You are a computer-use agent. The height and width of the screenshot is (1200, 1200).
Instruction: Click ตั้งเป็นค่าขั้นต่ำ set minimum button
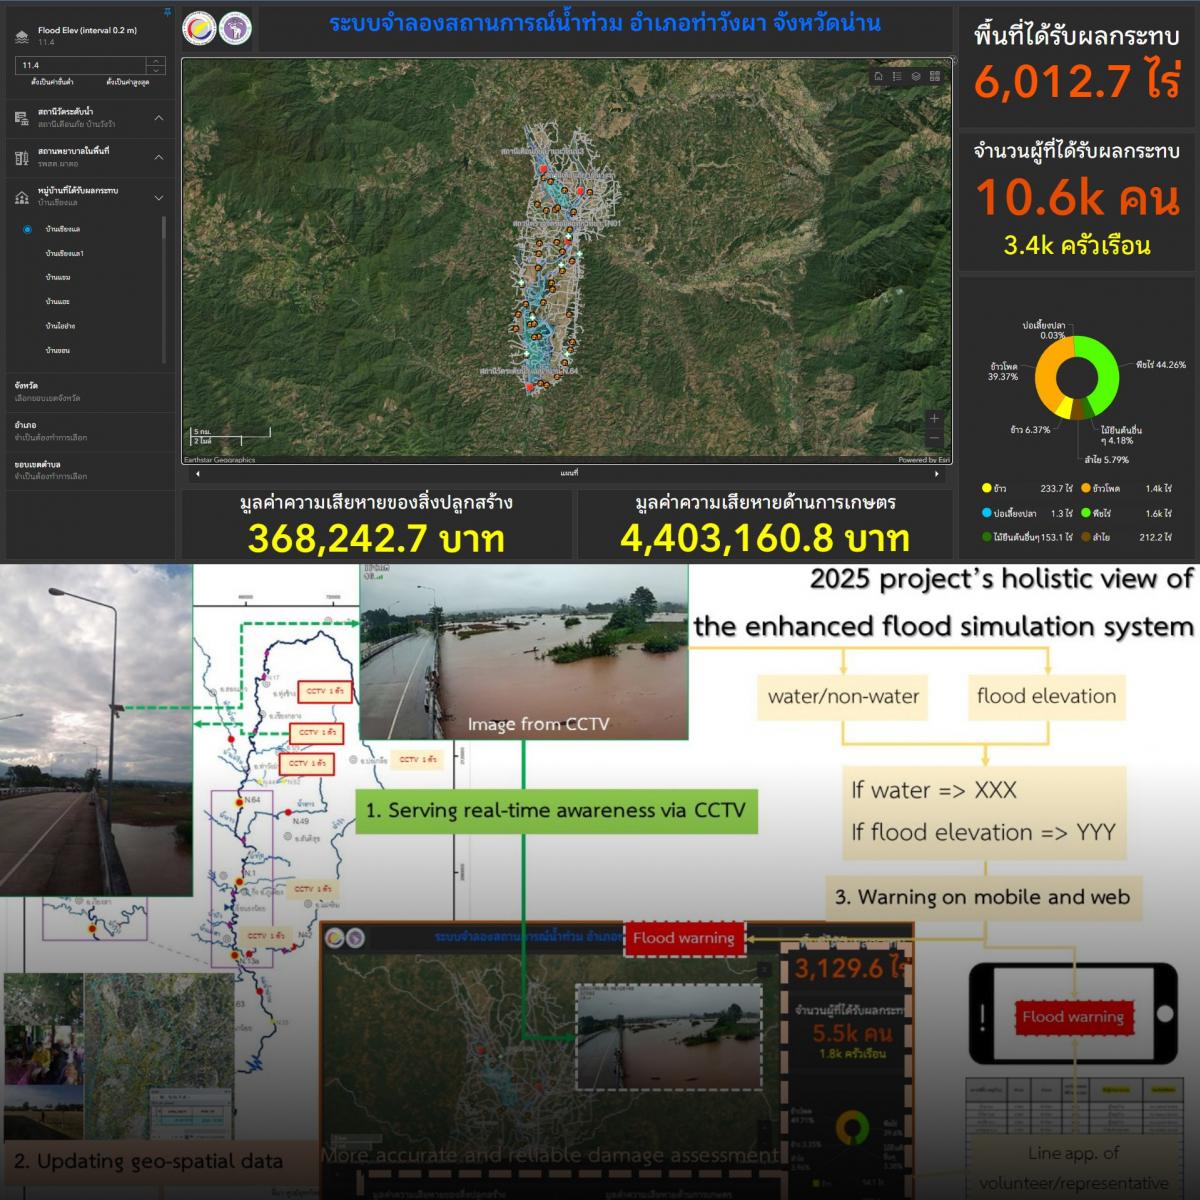pyautogui.click(x=51, y=82)
